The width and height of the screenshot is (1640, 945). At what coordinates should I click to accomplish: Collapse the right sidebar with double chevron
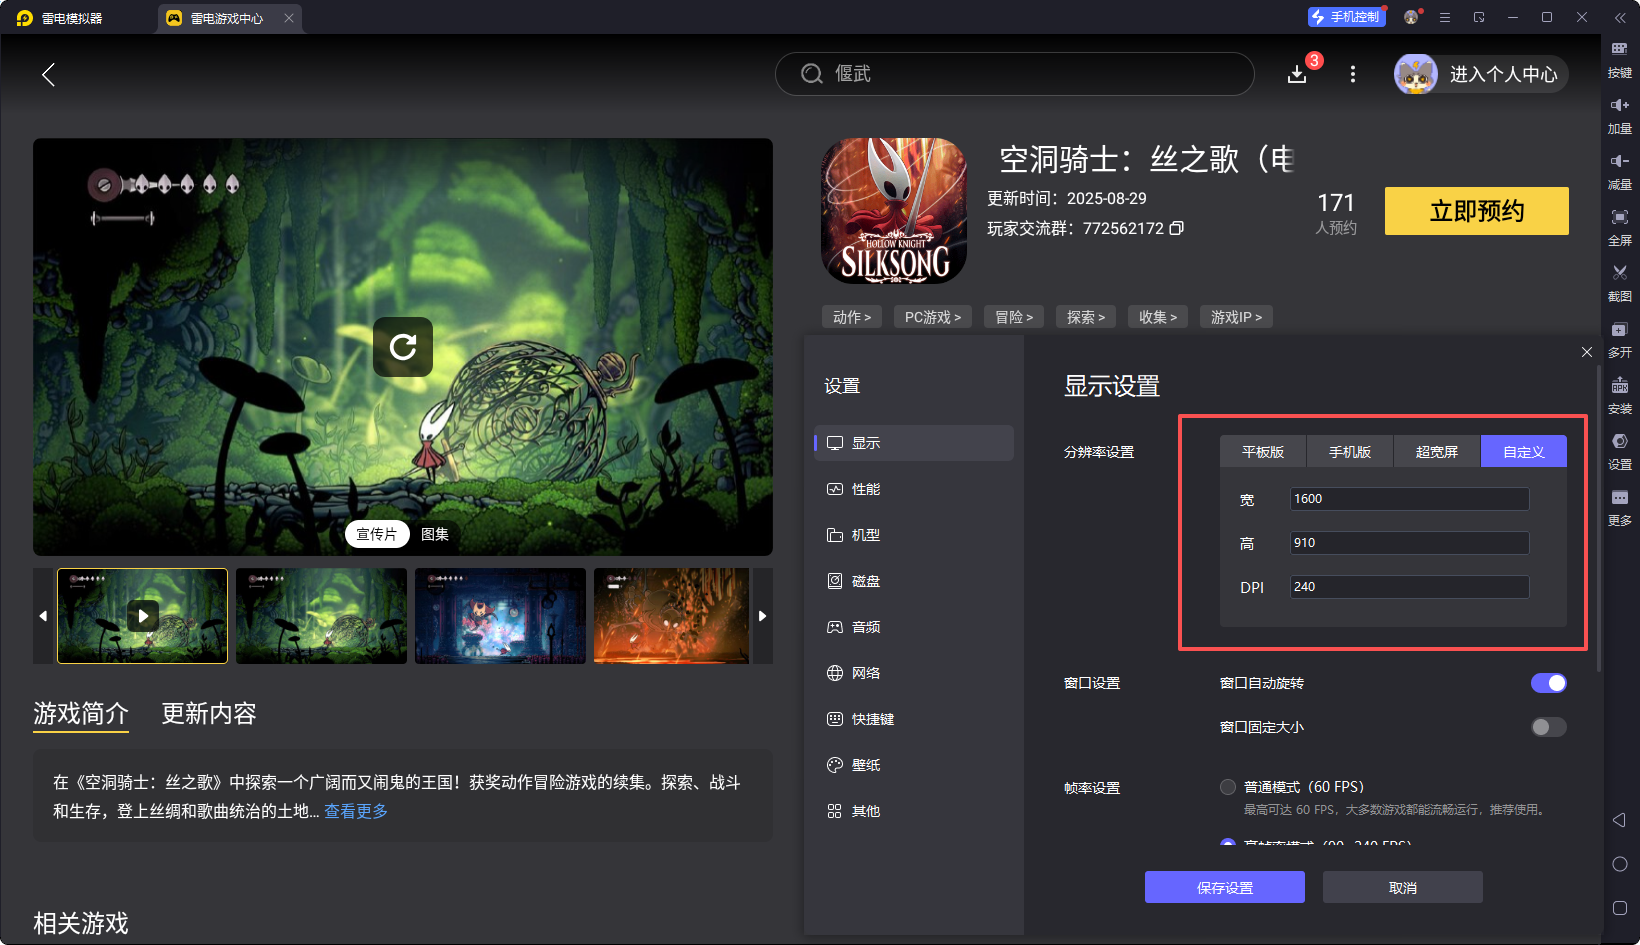(1620, 17)
